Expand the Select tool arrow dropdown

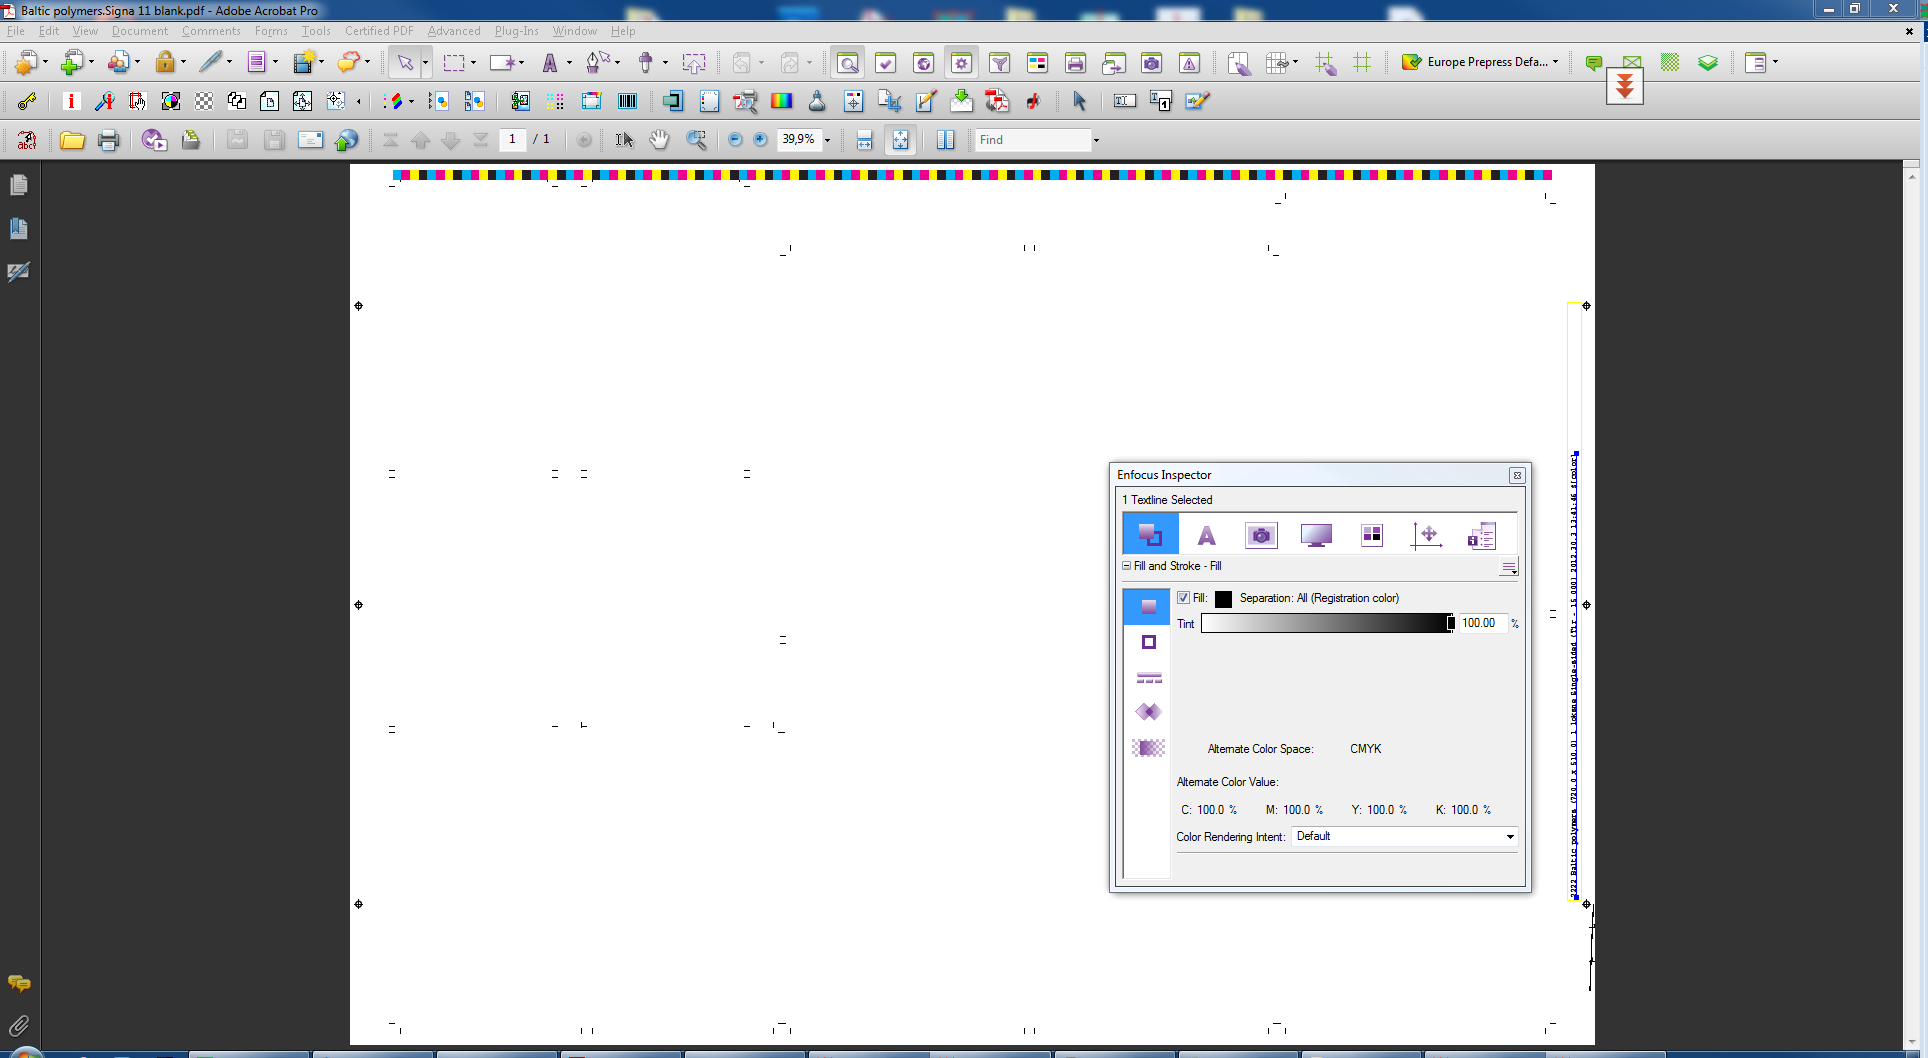pyautogui.click(x=425, y=62)
